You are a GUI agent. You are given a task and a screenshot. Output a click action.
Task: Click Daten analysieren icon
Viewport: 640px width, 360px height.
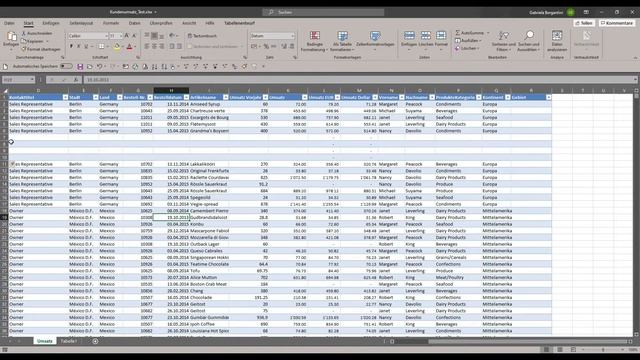pyautogui.click(x=557, y=36)
